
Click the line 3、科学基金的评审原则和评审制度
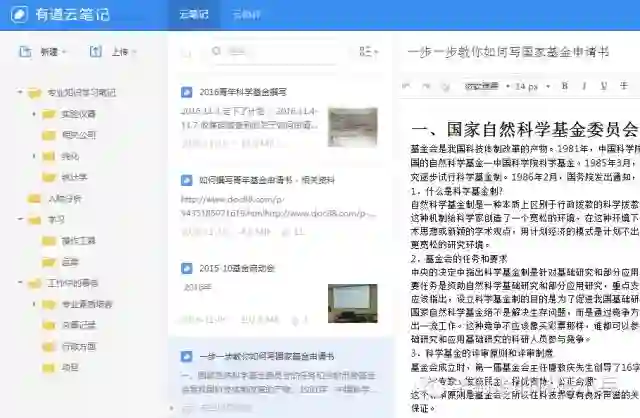click(482, 353)
